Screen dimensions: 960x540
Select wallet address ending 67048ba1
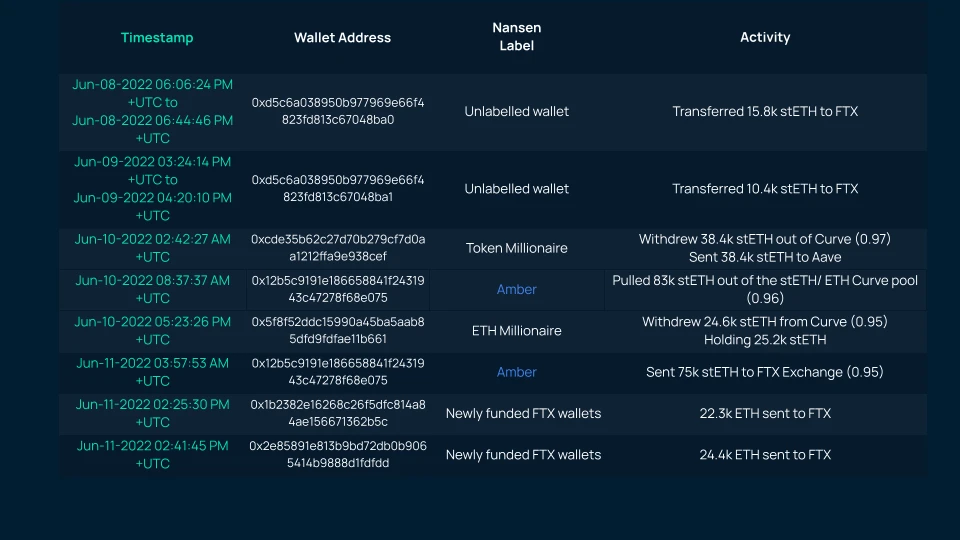(x=338, y=188)
